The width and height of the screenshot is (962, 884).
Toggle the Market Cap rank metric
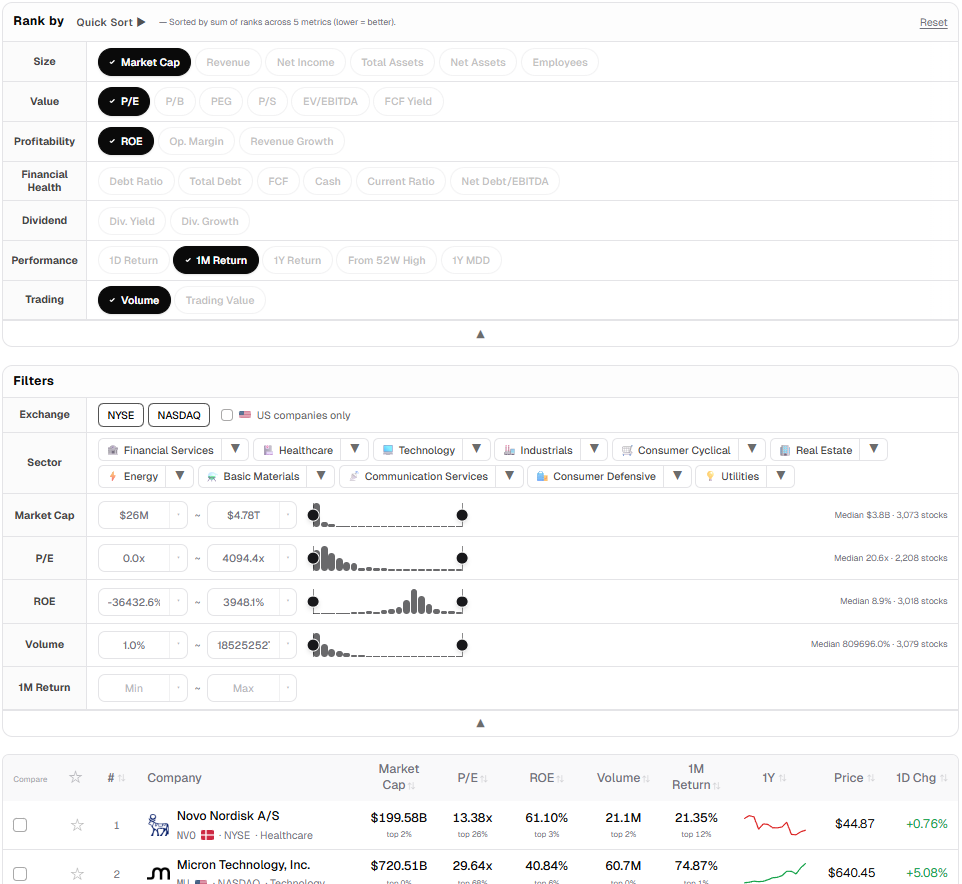click(x=144, y=62)
